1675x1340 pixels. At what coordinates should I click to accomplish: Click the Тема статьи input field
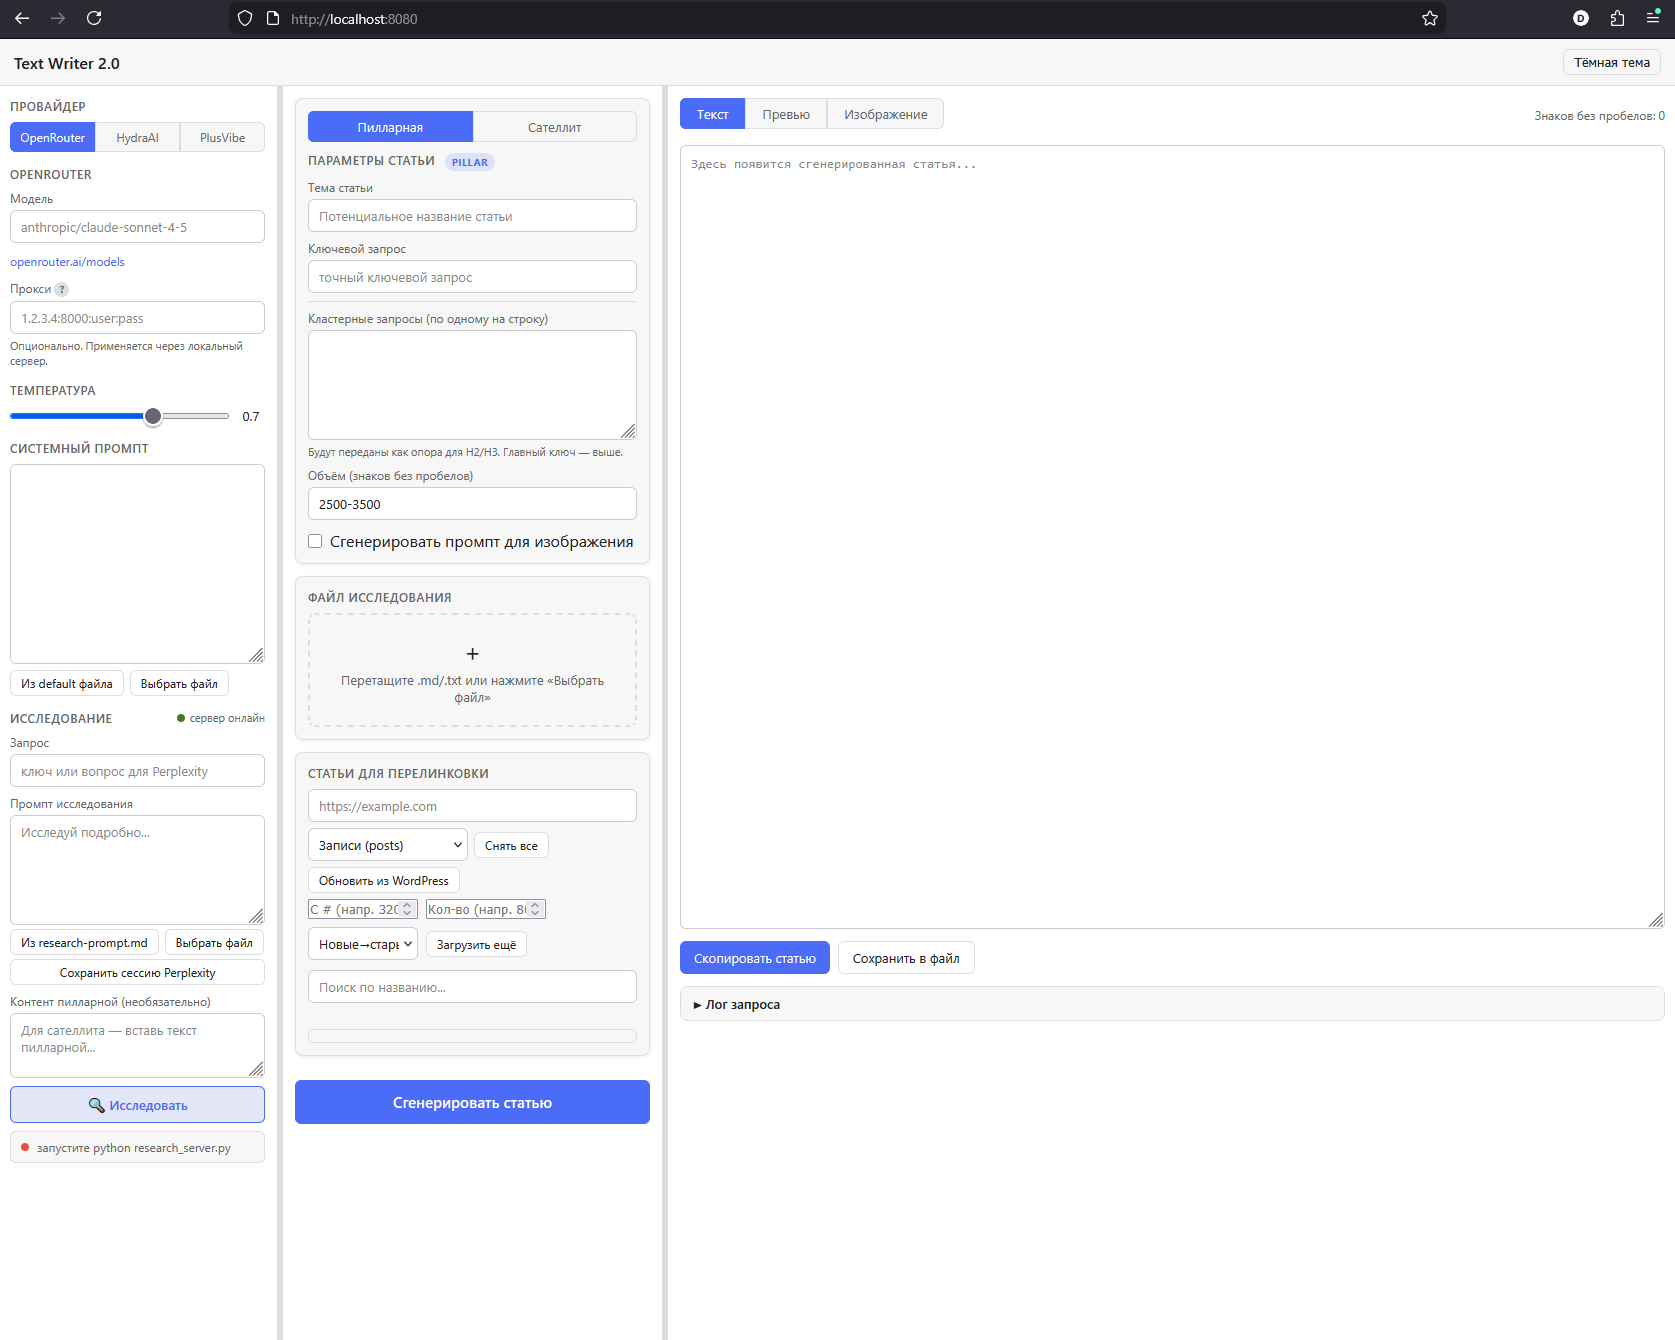[472, 216]
